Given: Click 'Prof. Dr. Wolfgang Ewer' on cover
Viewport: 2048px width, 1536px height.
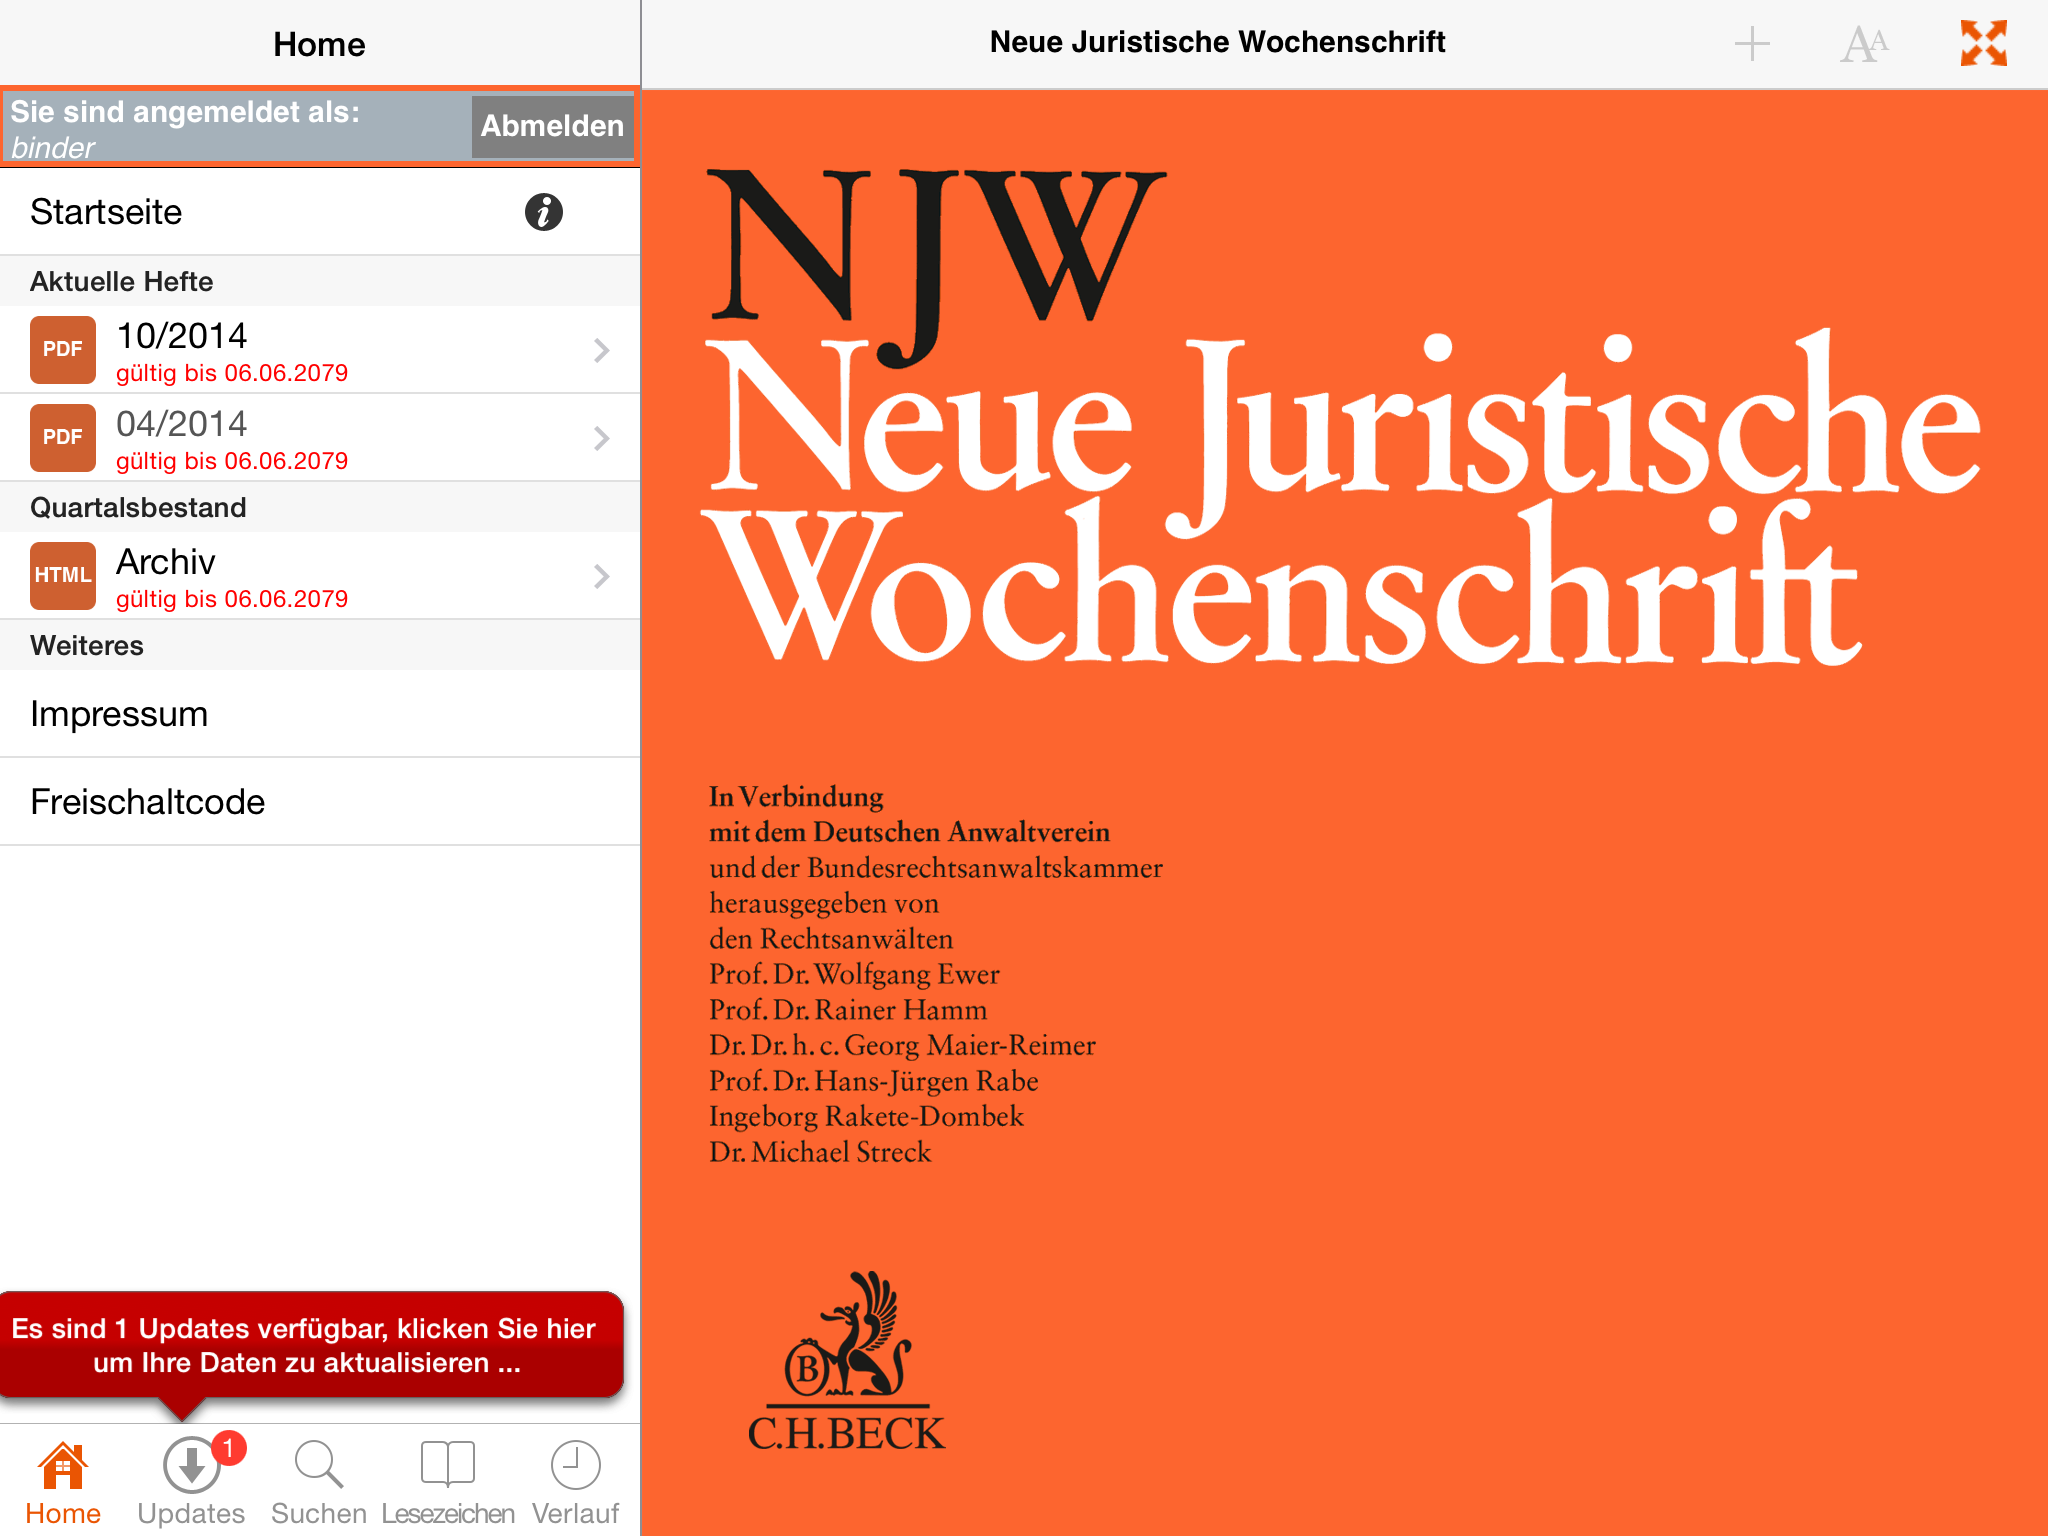Looking at the screenshot, I should click(854, 974).
